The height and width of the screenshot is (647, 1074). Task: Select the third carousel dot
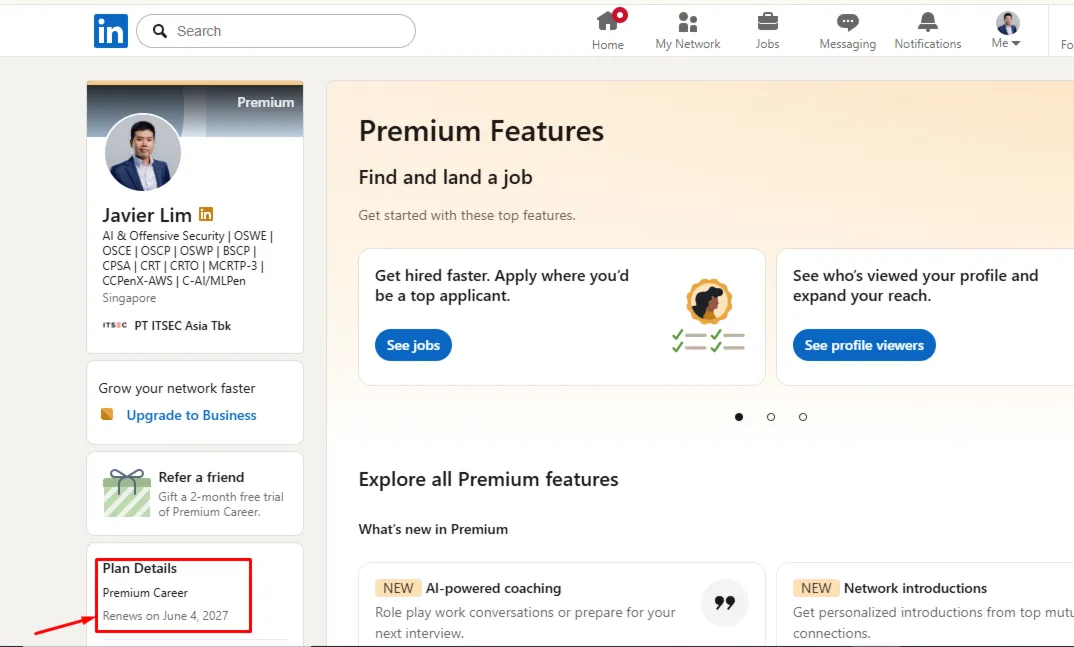803,417
